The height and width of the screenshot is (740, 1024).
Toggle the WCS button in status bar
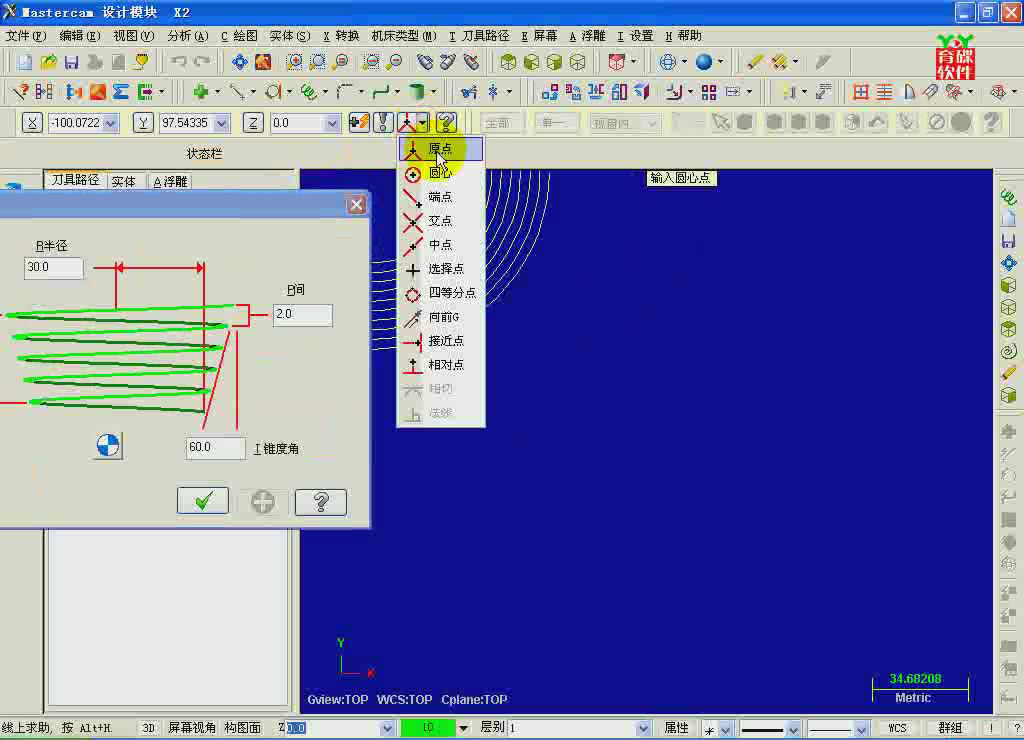897,728
